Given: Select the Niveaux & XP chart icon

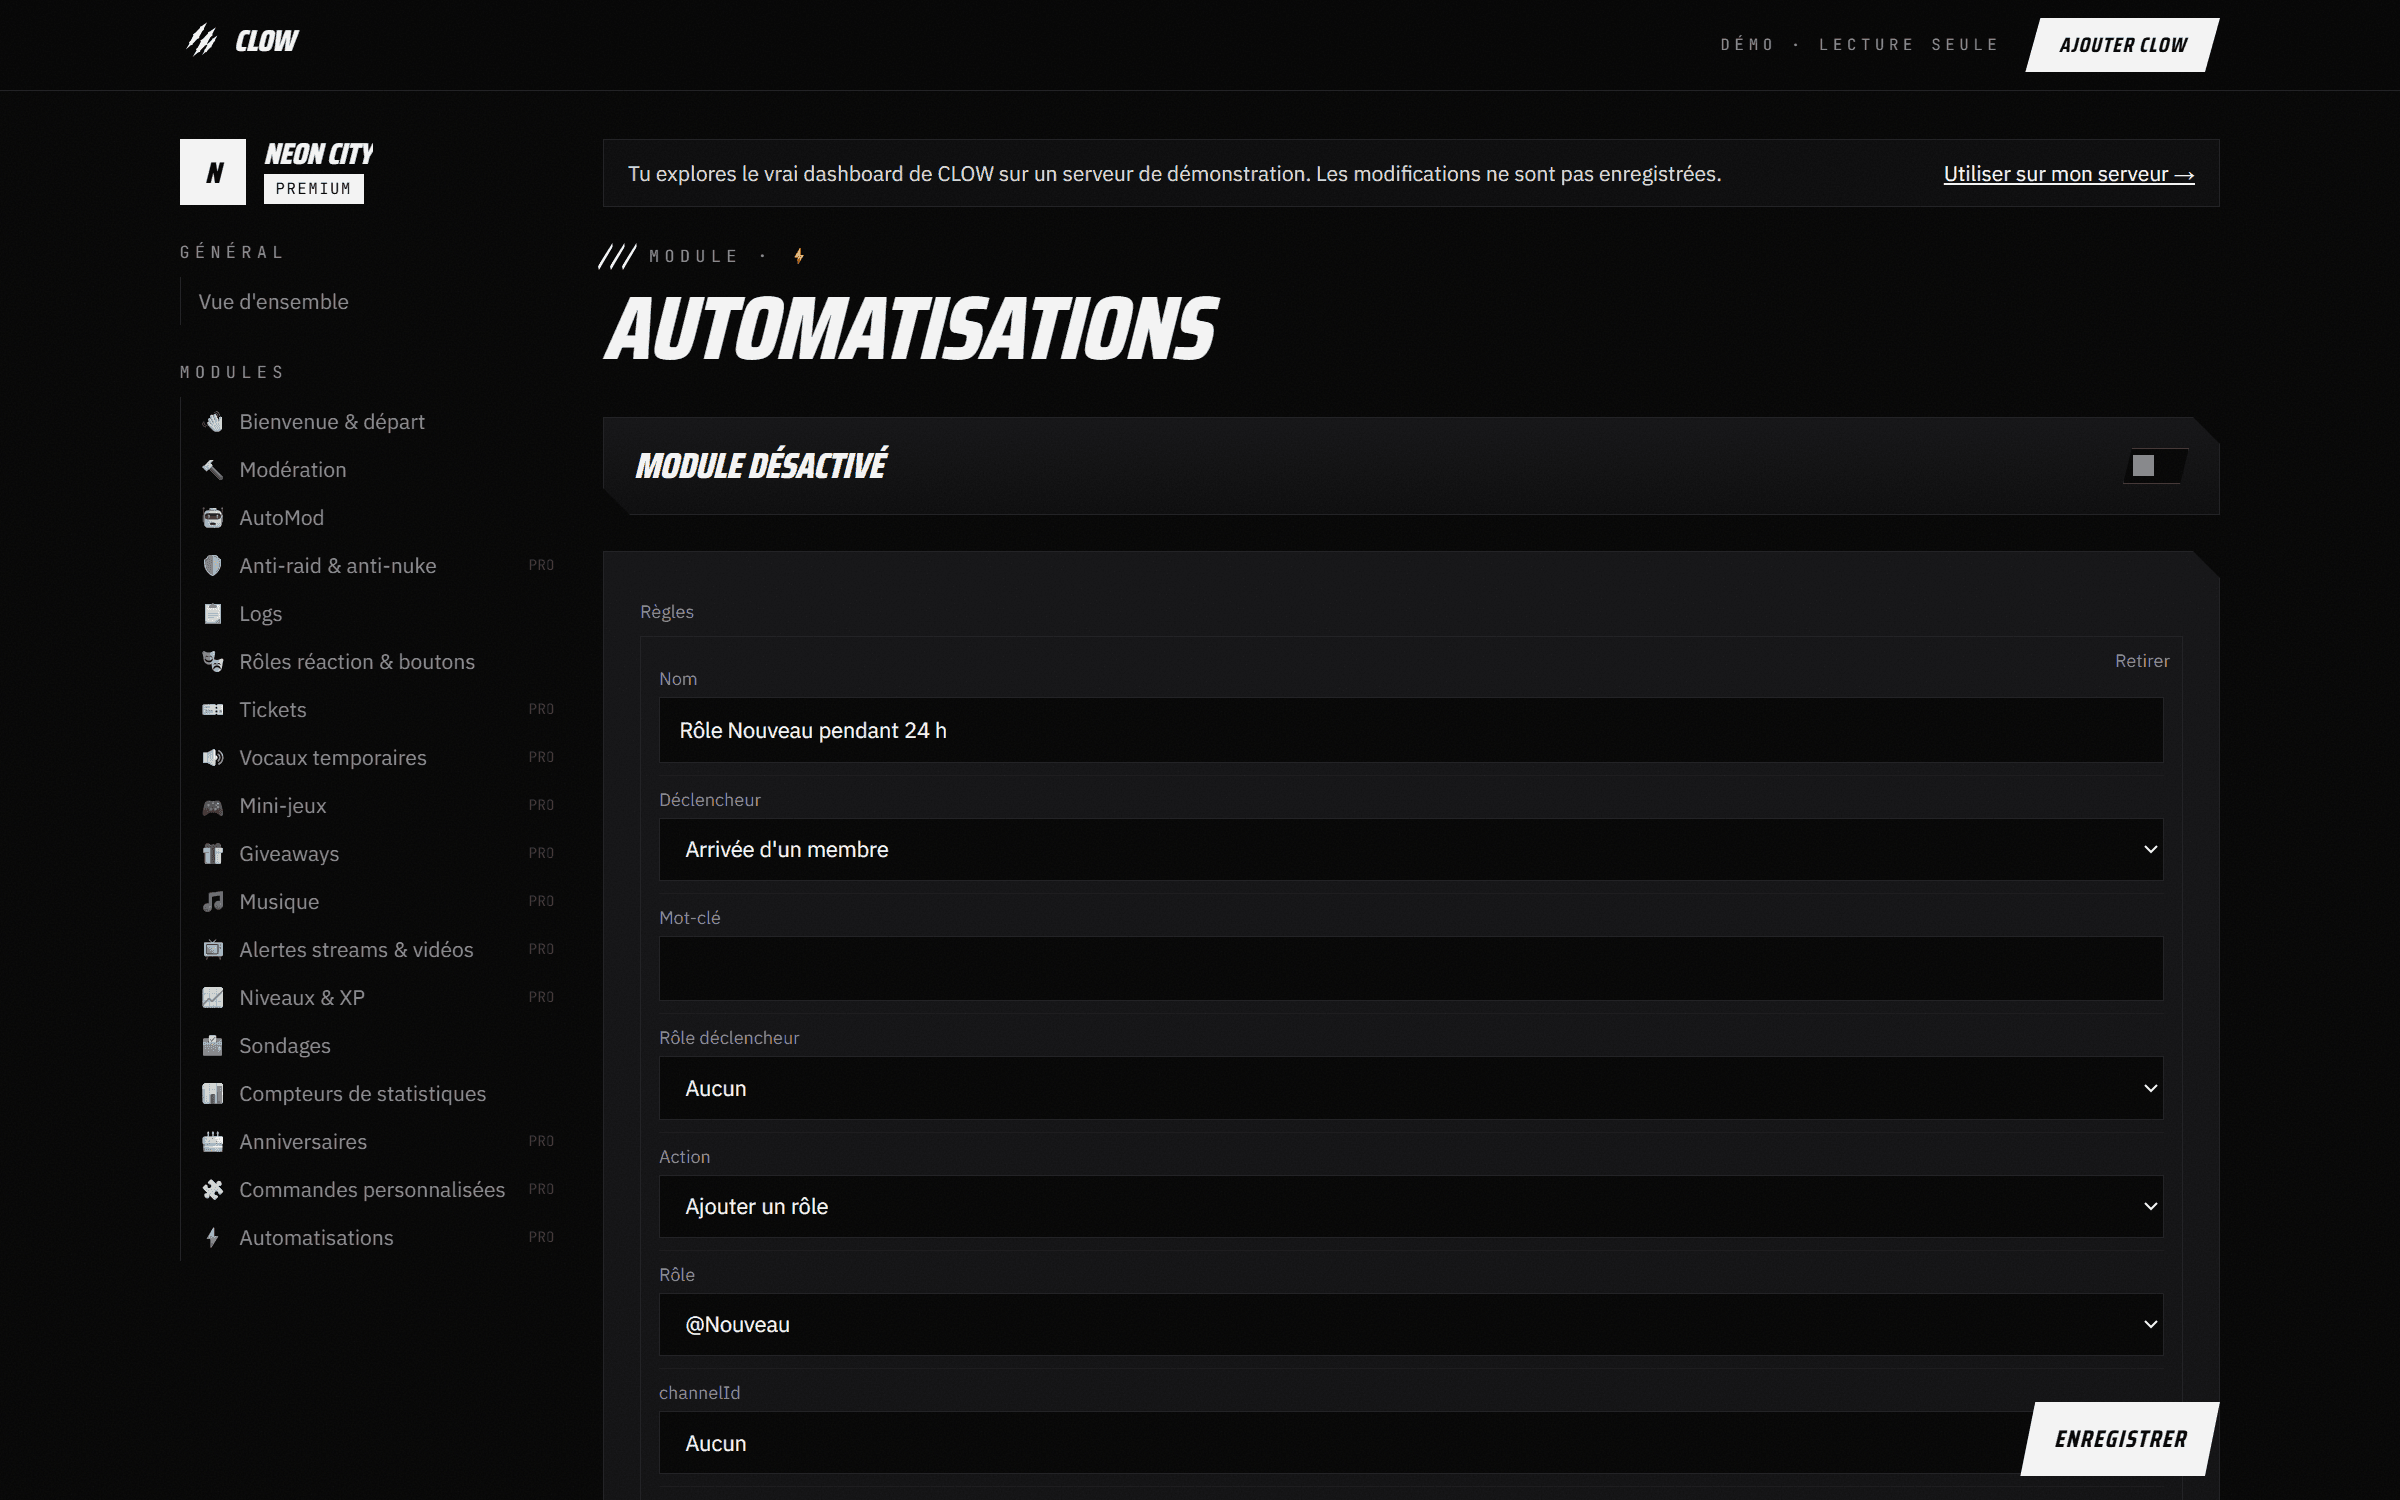Looking at the screenshot, I should click(x=213, y=998).
